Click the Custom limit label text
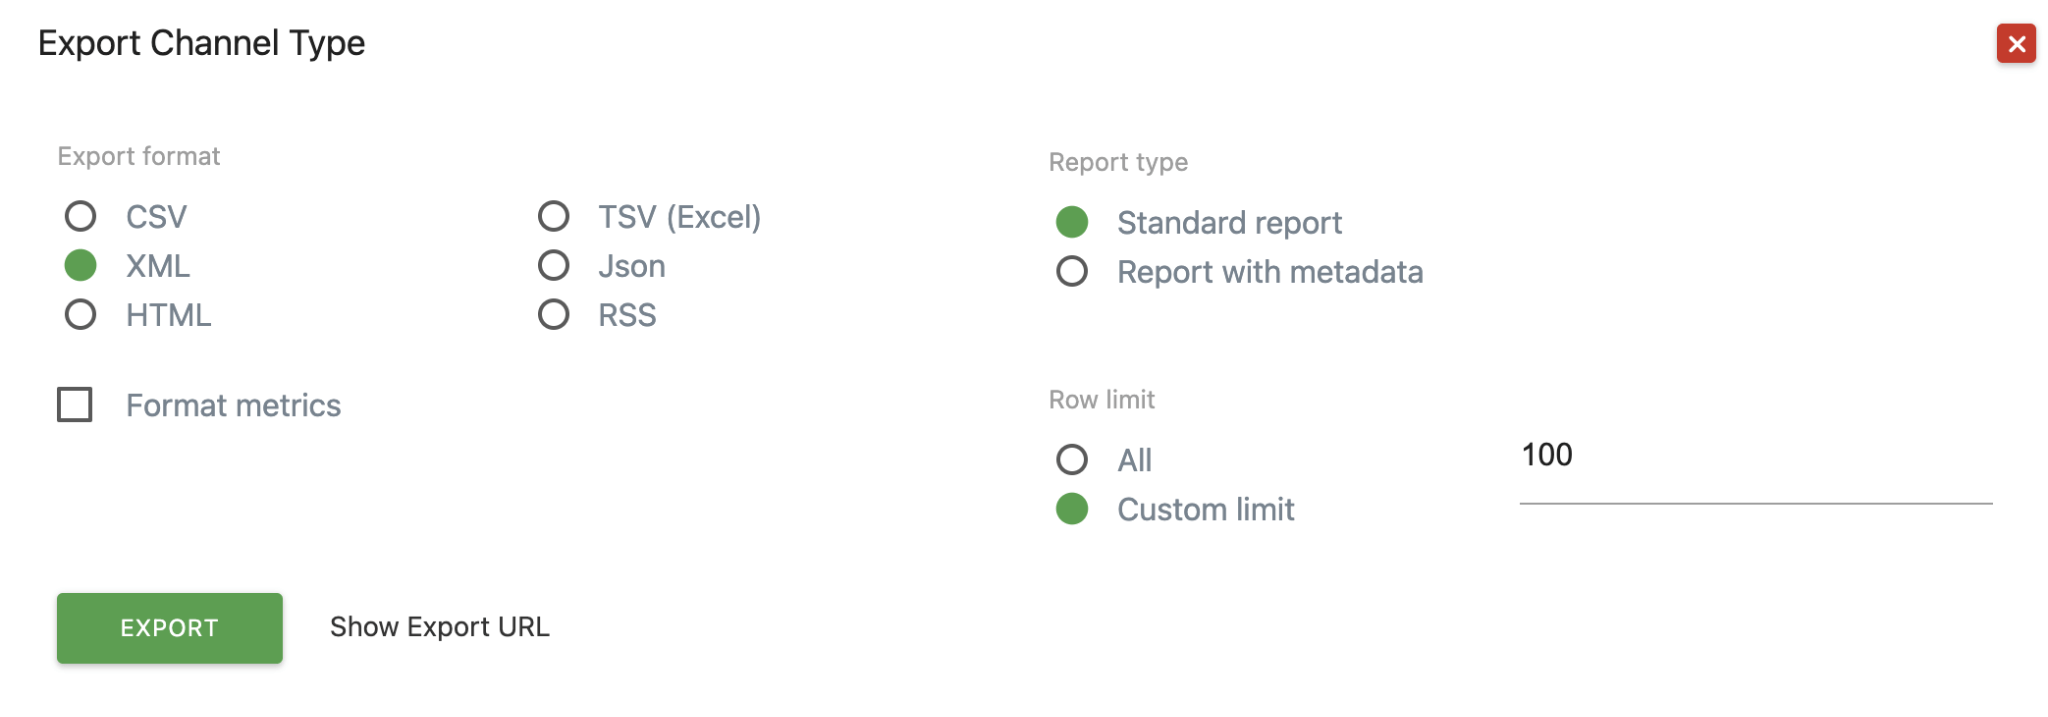 [1205, 509]
